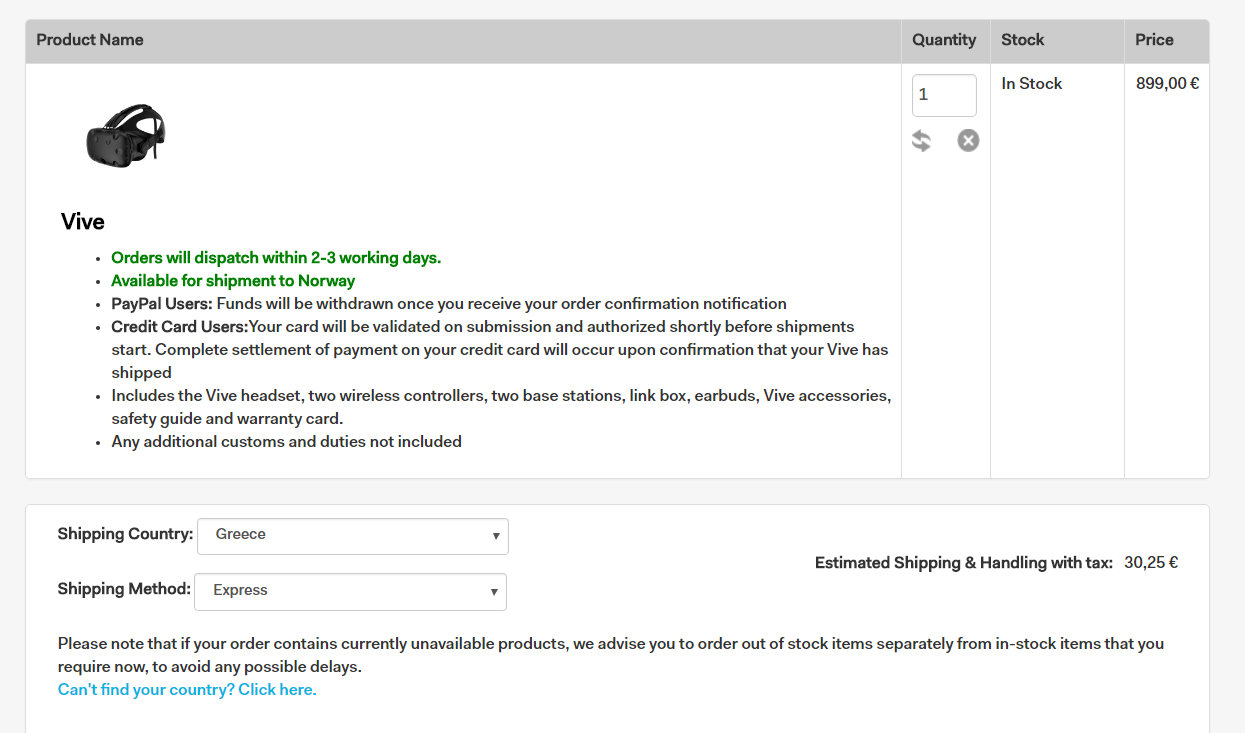Expand the Shipping Method dropdown showing Express
Image resolution: width=1245 pixels, height=733 pixels.
(350, 591)
